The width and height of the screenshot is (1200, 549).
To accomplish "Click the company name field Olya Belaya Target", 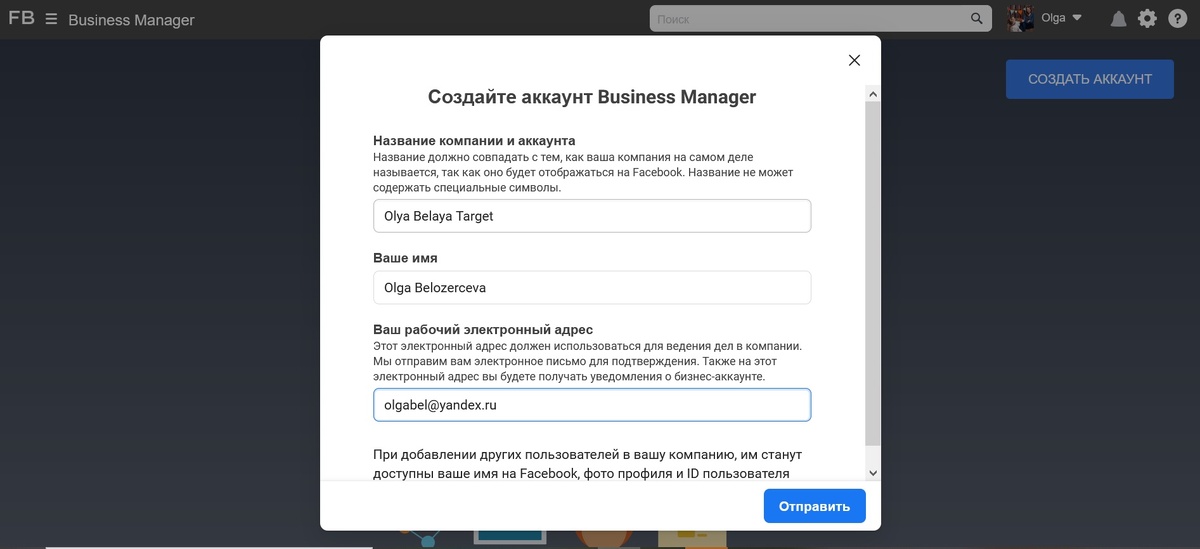I will pos(592,216).
